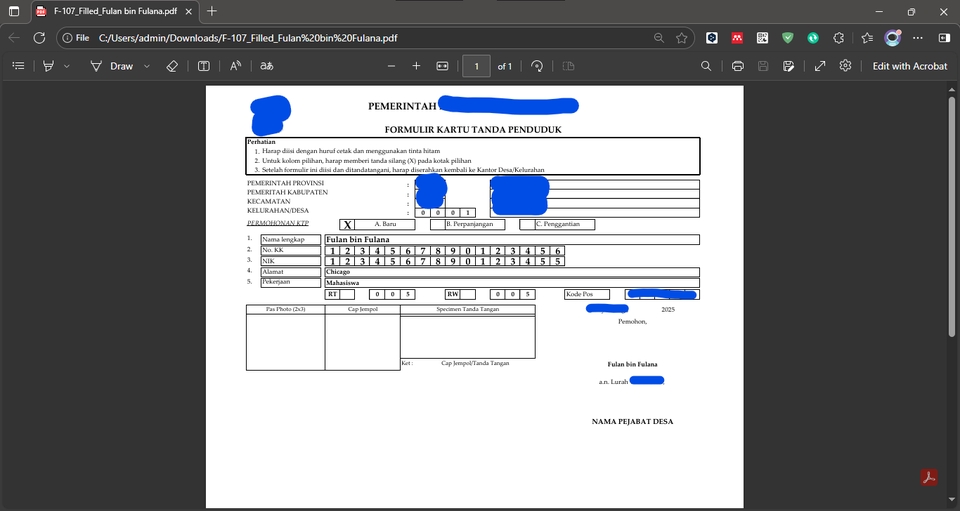The height and width of the screenshot is (511, 960).
Task: Click the Save as icon
Action: [x=789, y=66]
